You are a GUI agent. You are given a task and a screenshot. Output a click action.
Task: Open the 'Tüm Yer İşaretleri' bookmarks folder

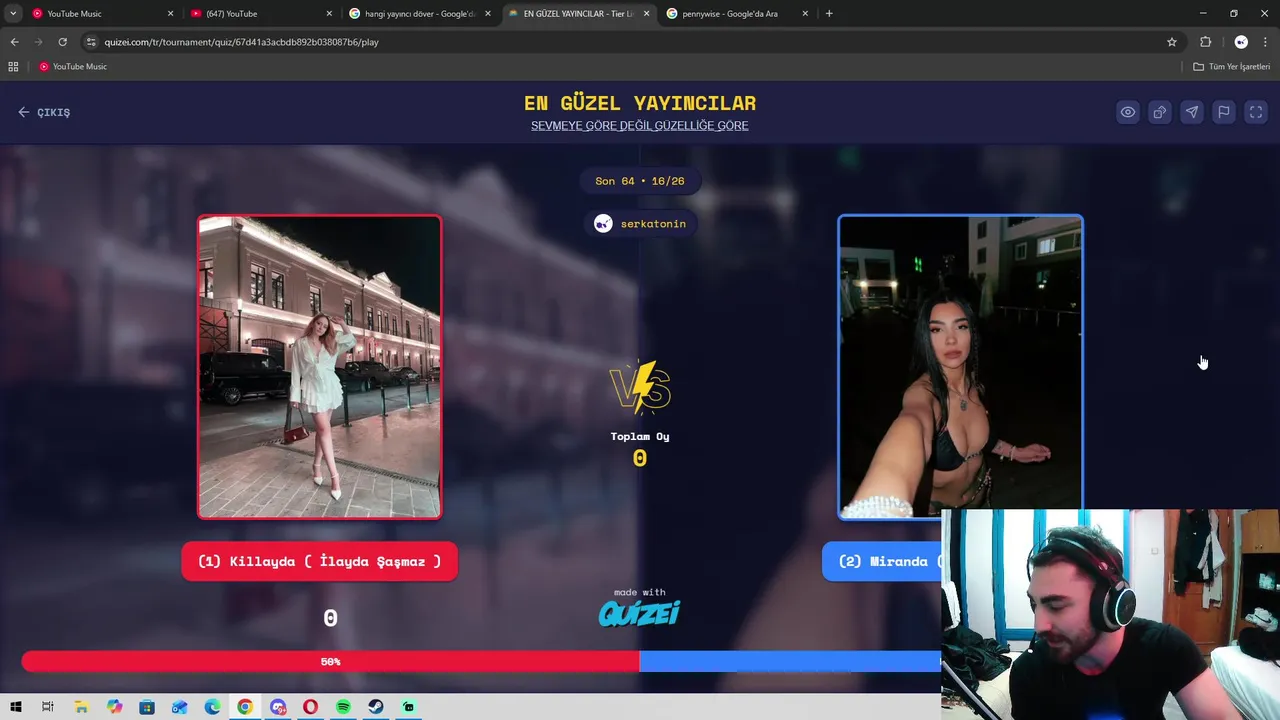coord(1232,67)
